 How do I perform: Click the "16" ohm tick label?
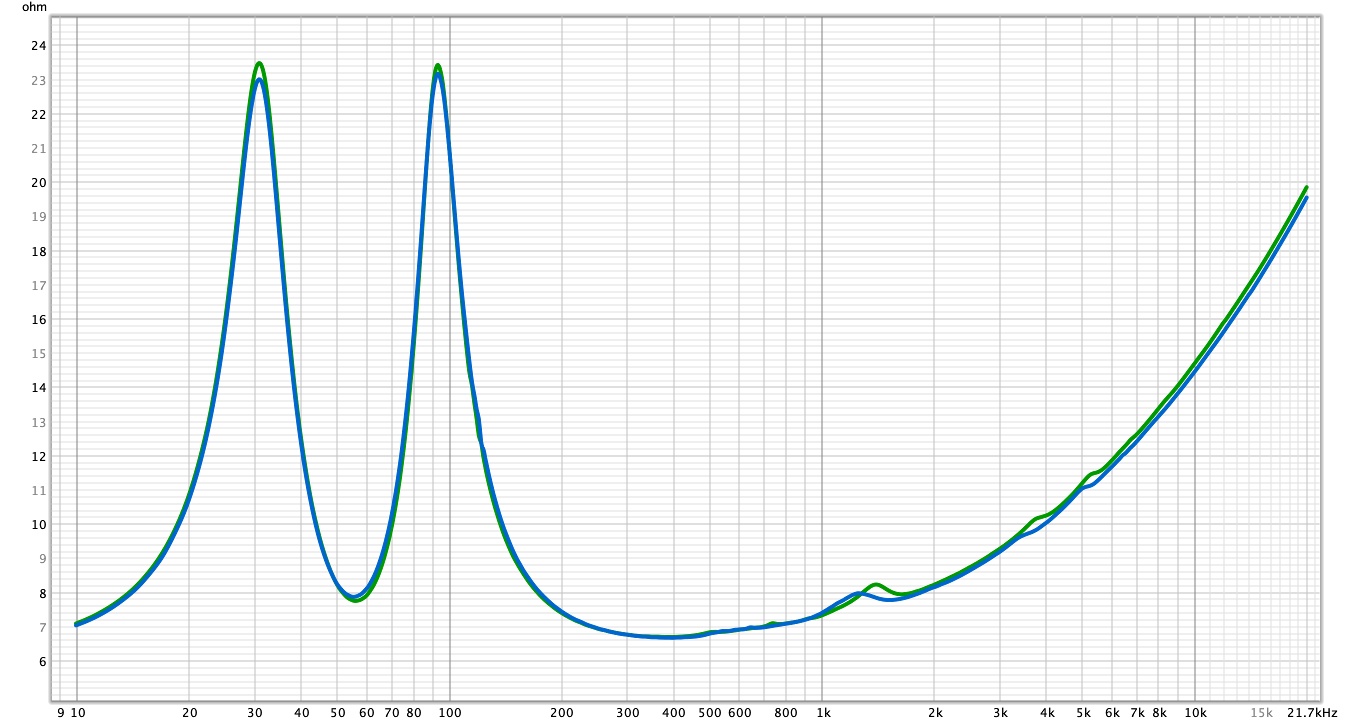click(x=38, y=319)
